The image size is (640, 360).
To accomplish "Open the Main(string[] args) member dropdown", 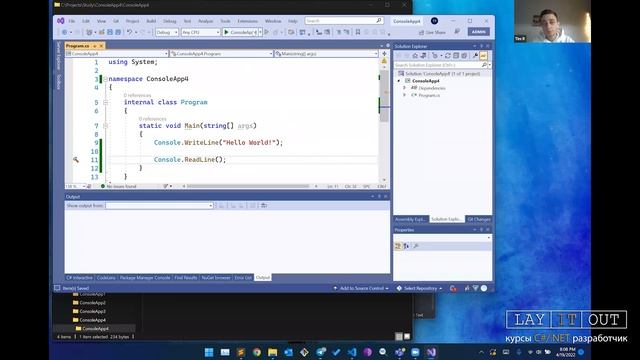I will (327, 53).
